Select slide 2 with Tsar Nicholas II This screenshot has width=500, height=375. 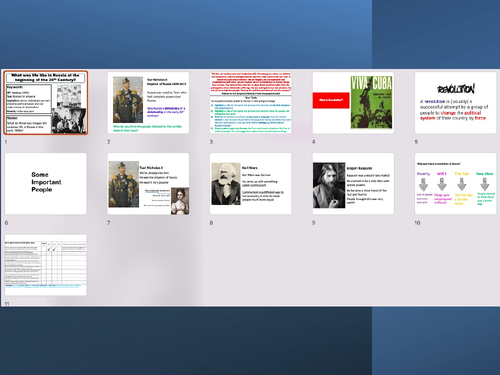click(148, 103)
